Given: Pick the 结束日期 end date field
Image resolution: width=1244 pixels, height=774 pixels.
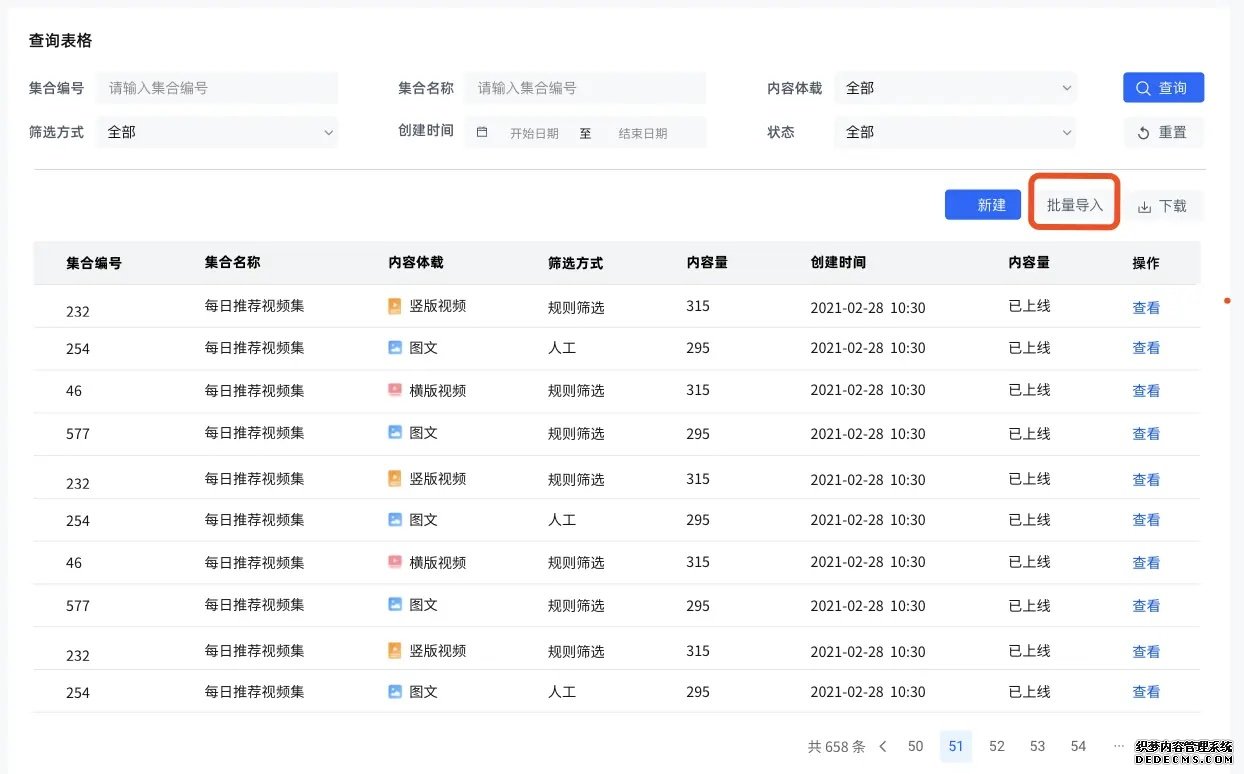Looking at the screenshot, I should [643, 133].
